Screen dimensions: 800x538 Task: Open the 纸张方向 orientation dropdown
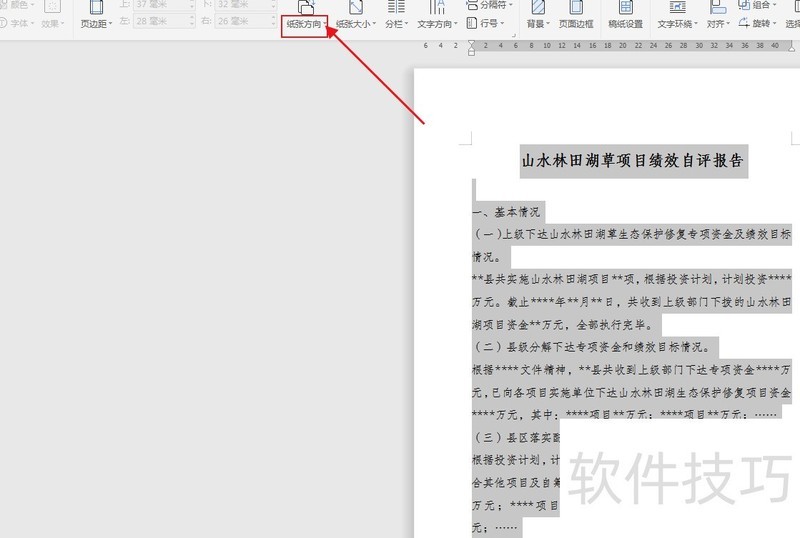pyautogui.click(x=306, y=24)
